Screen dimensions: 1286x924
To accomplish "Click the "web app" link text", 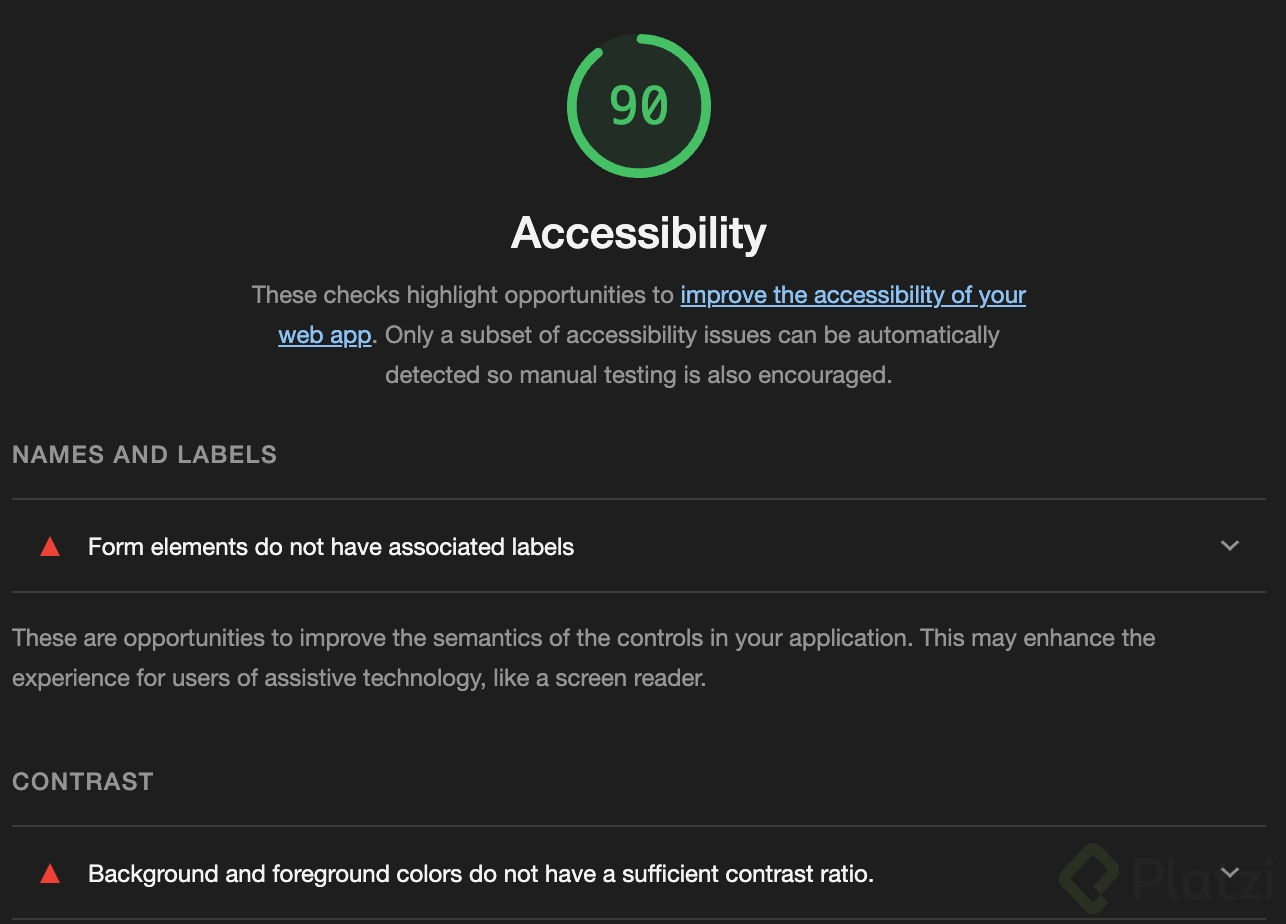I will click(324, 335).
